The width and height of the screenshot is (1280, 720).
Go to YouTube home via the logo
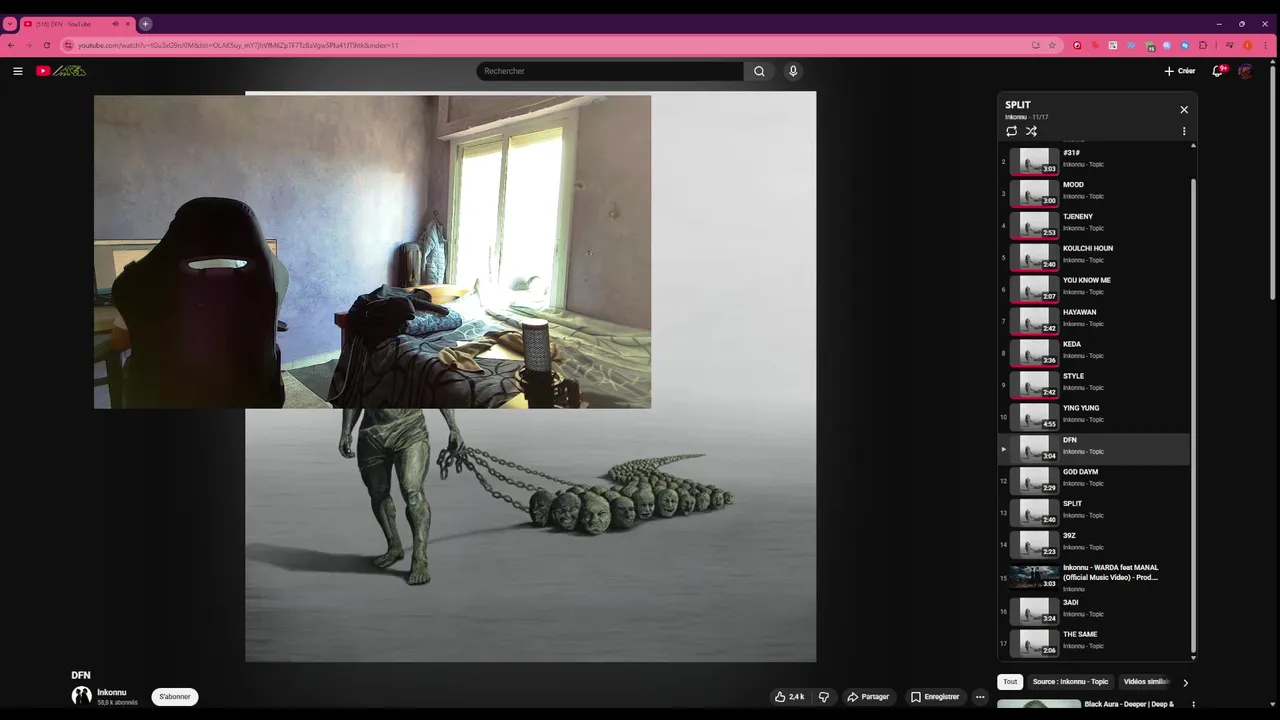[x=61, y=71]
